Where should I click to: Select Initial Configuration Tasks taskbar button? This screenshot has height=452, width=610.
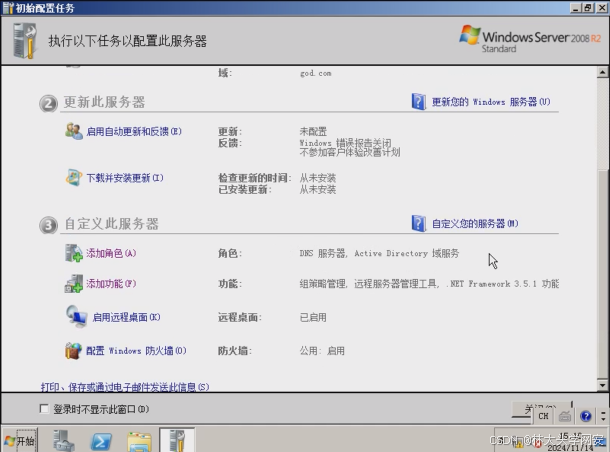click(177, 440)
